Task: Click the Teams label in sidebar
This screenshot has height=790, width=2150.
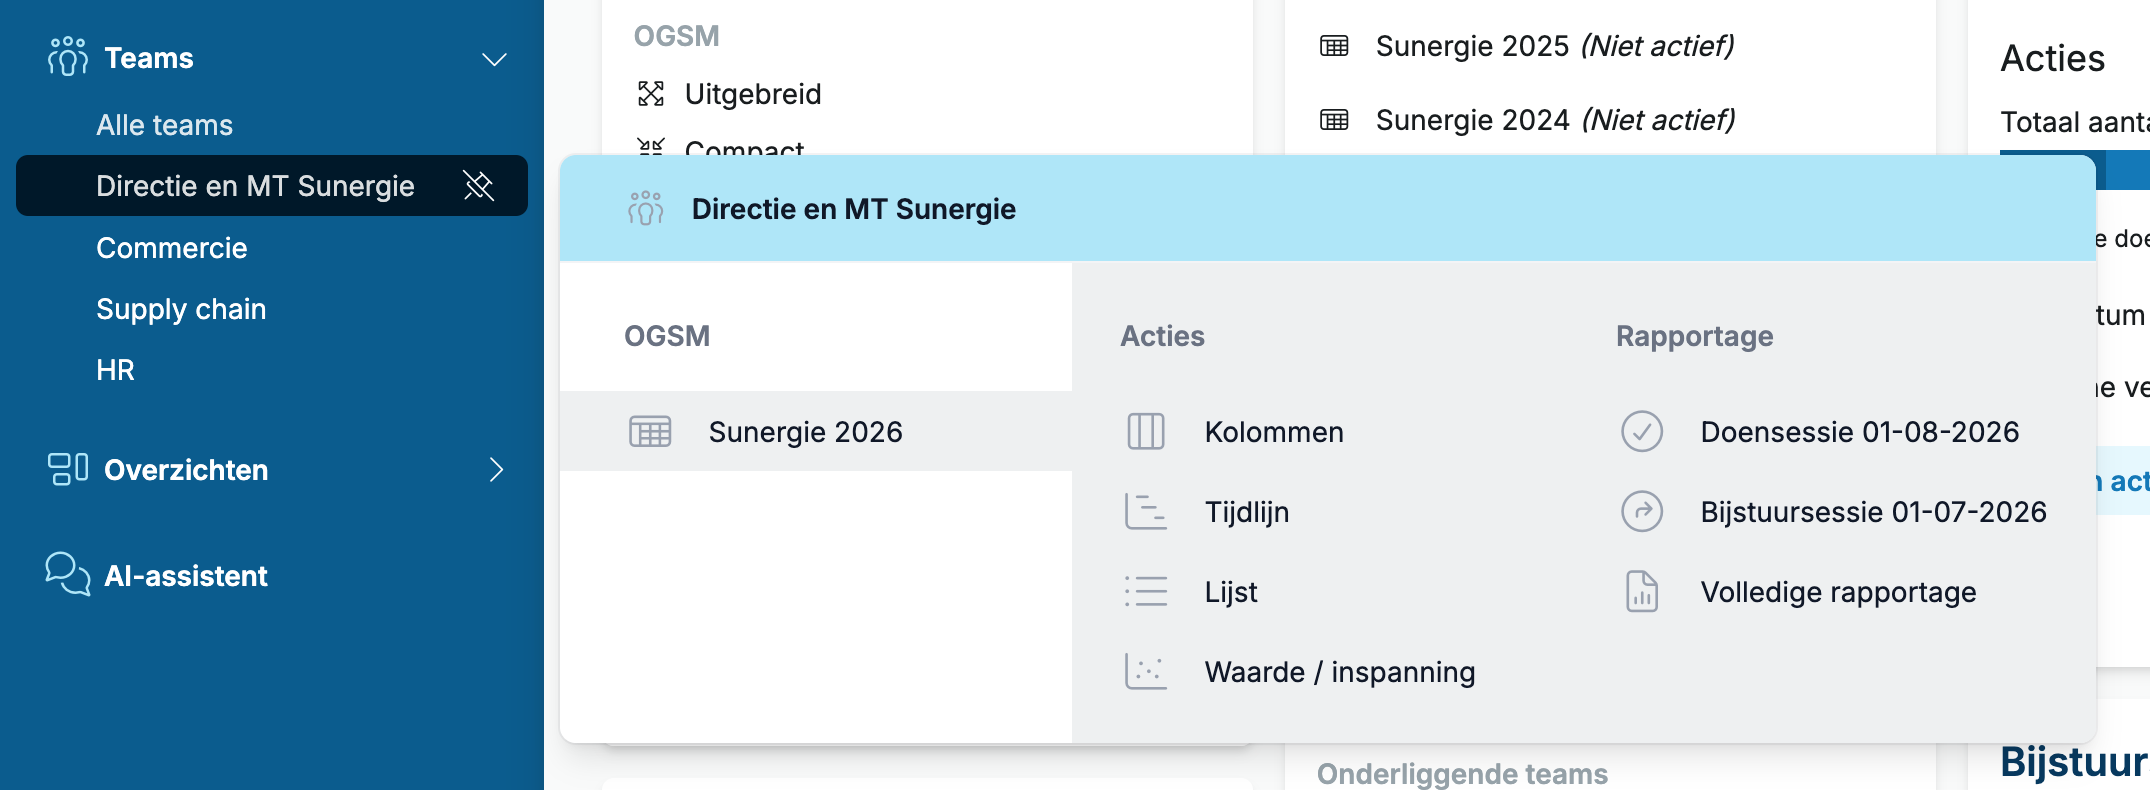Action: [149, 58]
